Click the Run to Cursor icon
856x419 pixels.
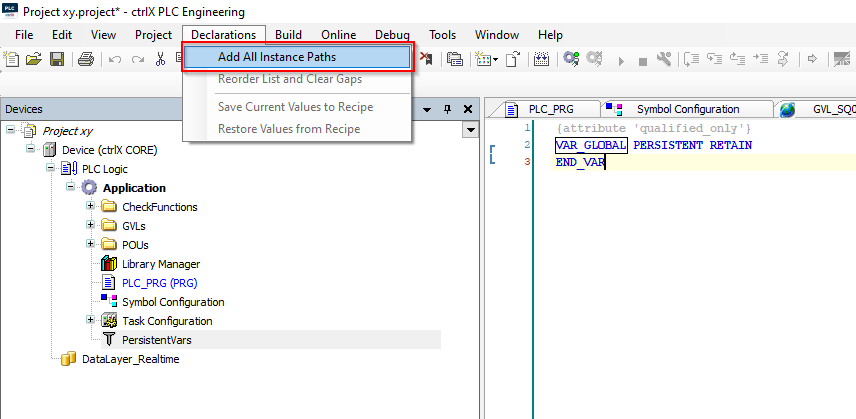[760, 58]
